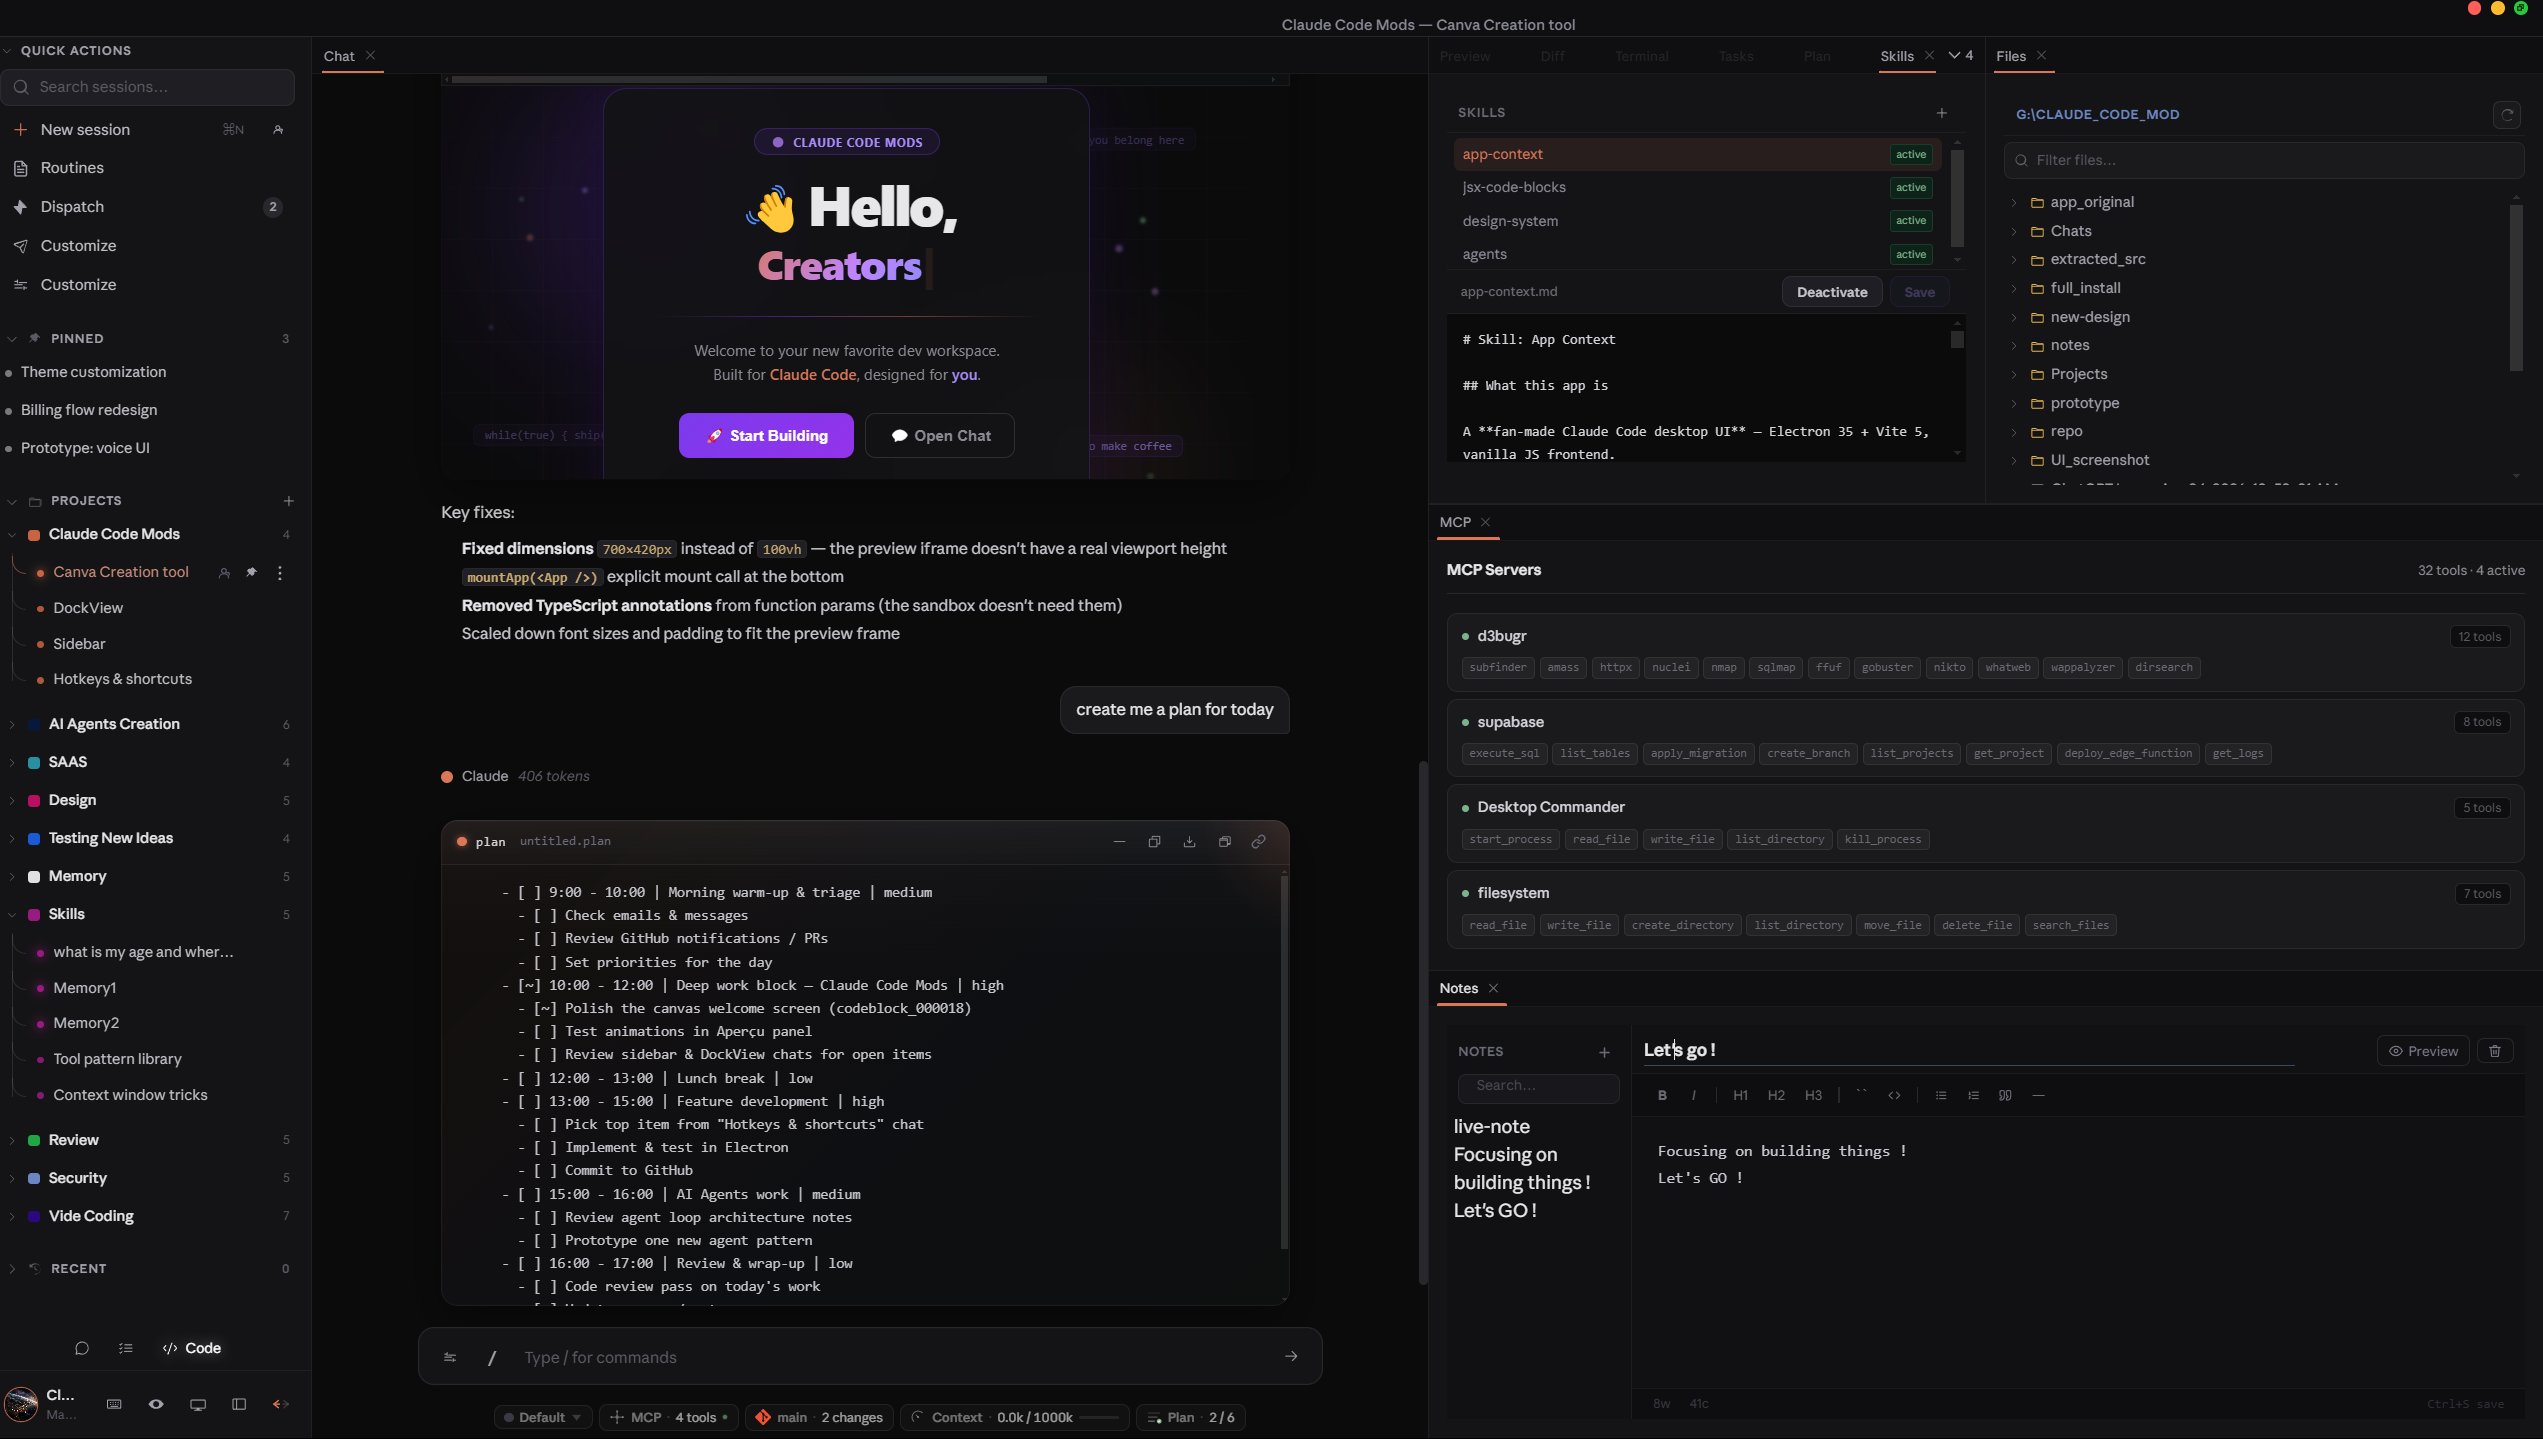
Task: Open input settings sliders icon in message box
Action: pyautogui.click(x=450, y=1357)
